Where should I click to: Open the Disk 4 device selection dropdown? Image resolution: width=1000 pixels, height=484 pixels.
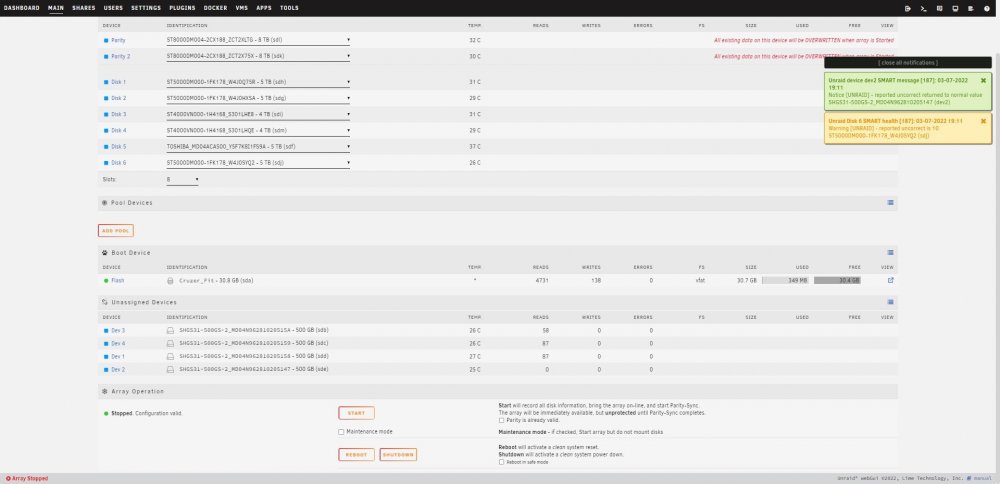258,130
